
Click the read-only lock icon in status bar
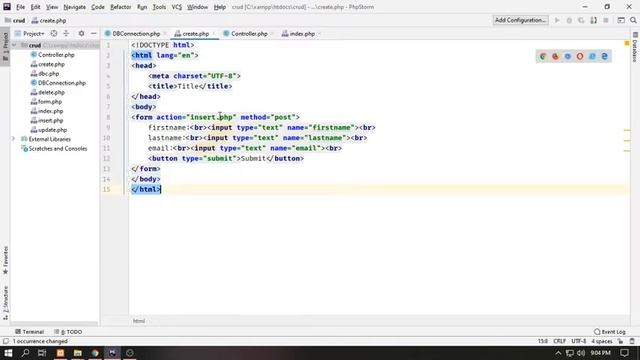point(621,341)
